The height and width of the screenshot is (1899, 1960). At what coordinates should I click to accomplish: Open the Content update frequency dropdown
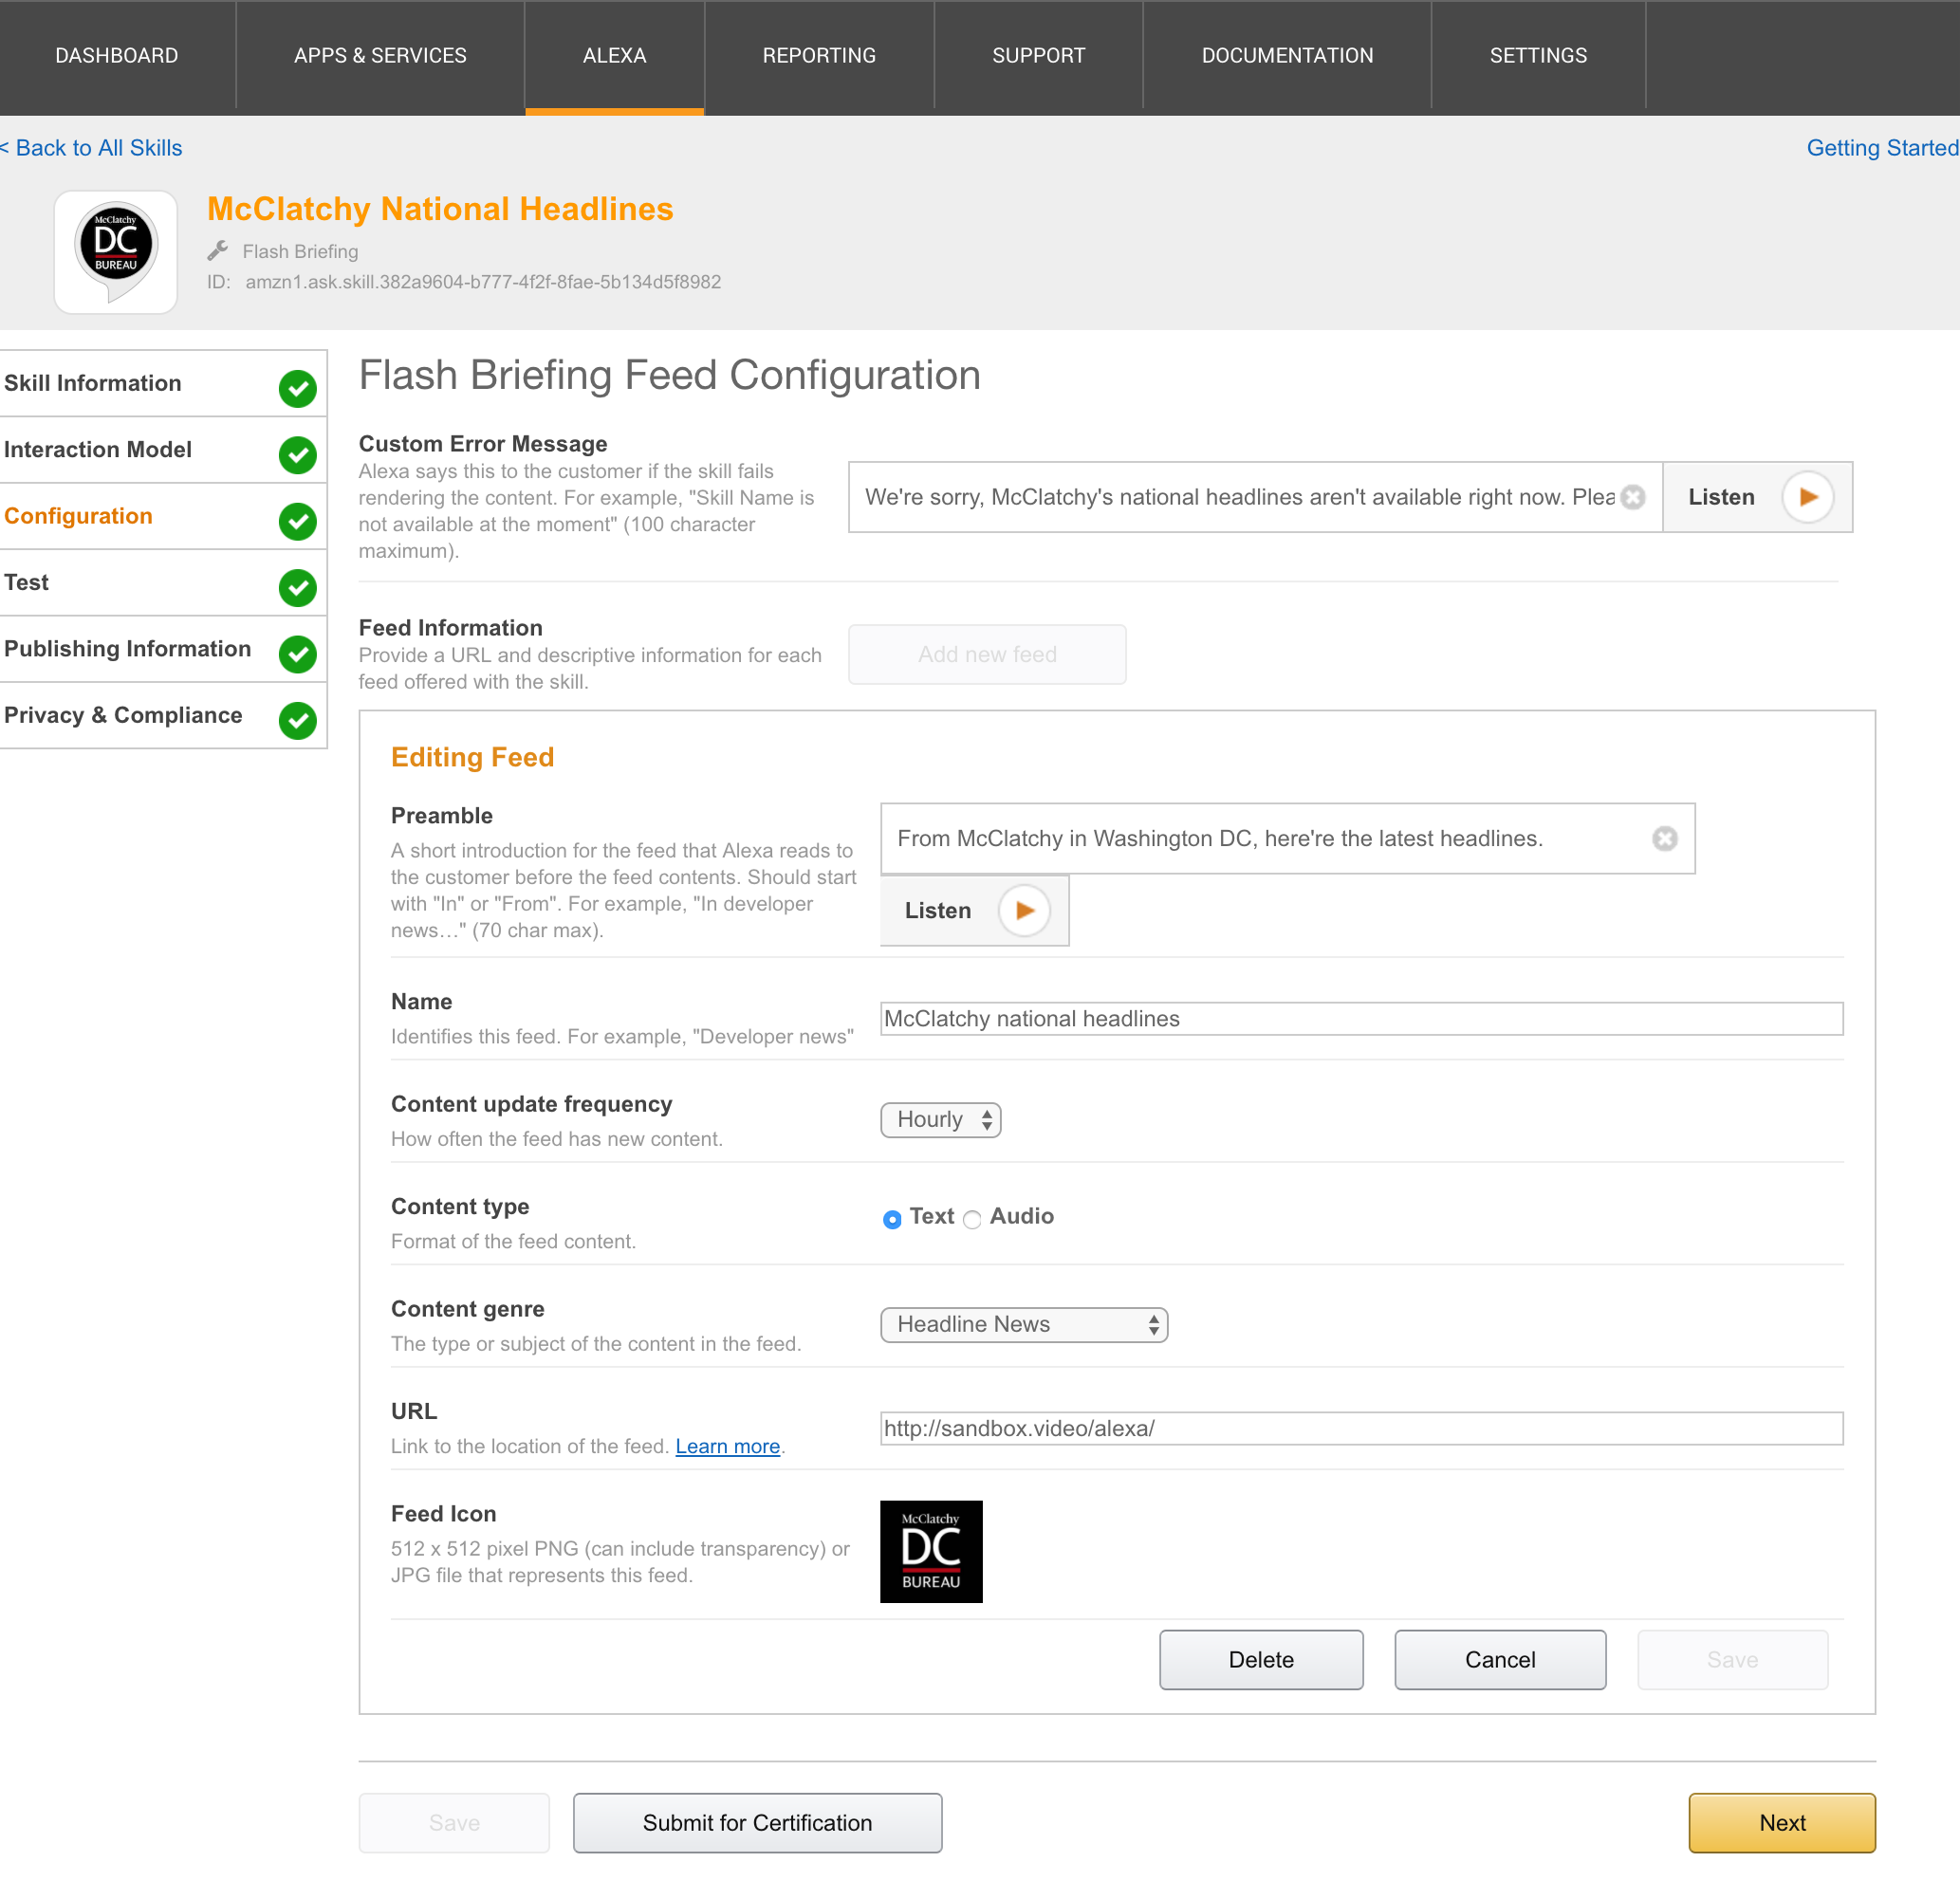(940, 1119)
